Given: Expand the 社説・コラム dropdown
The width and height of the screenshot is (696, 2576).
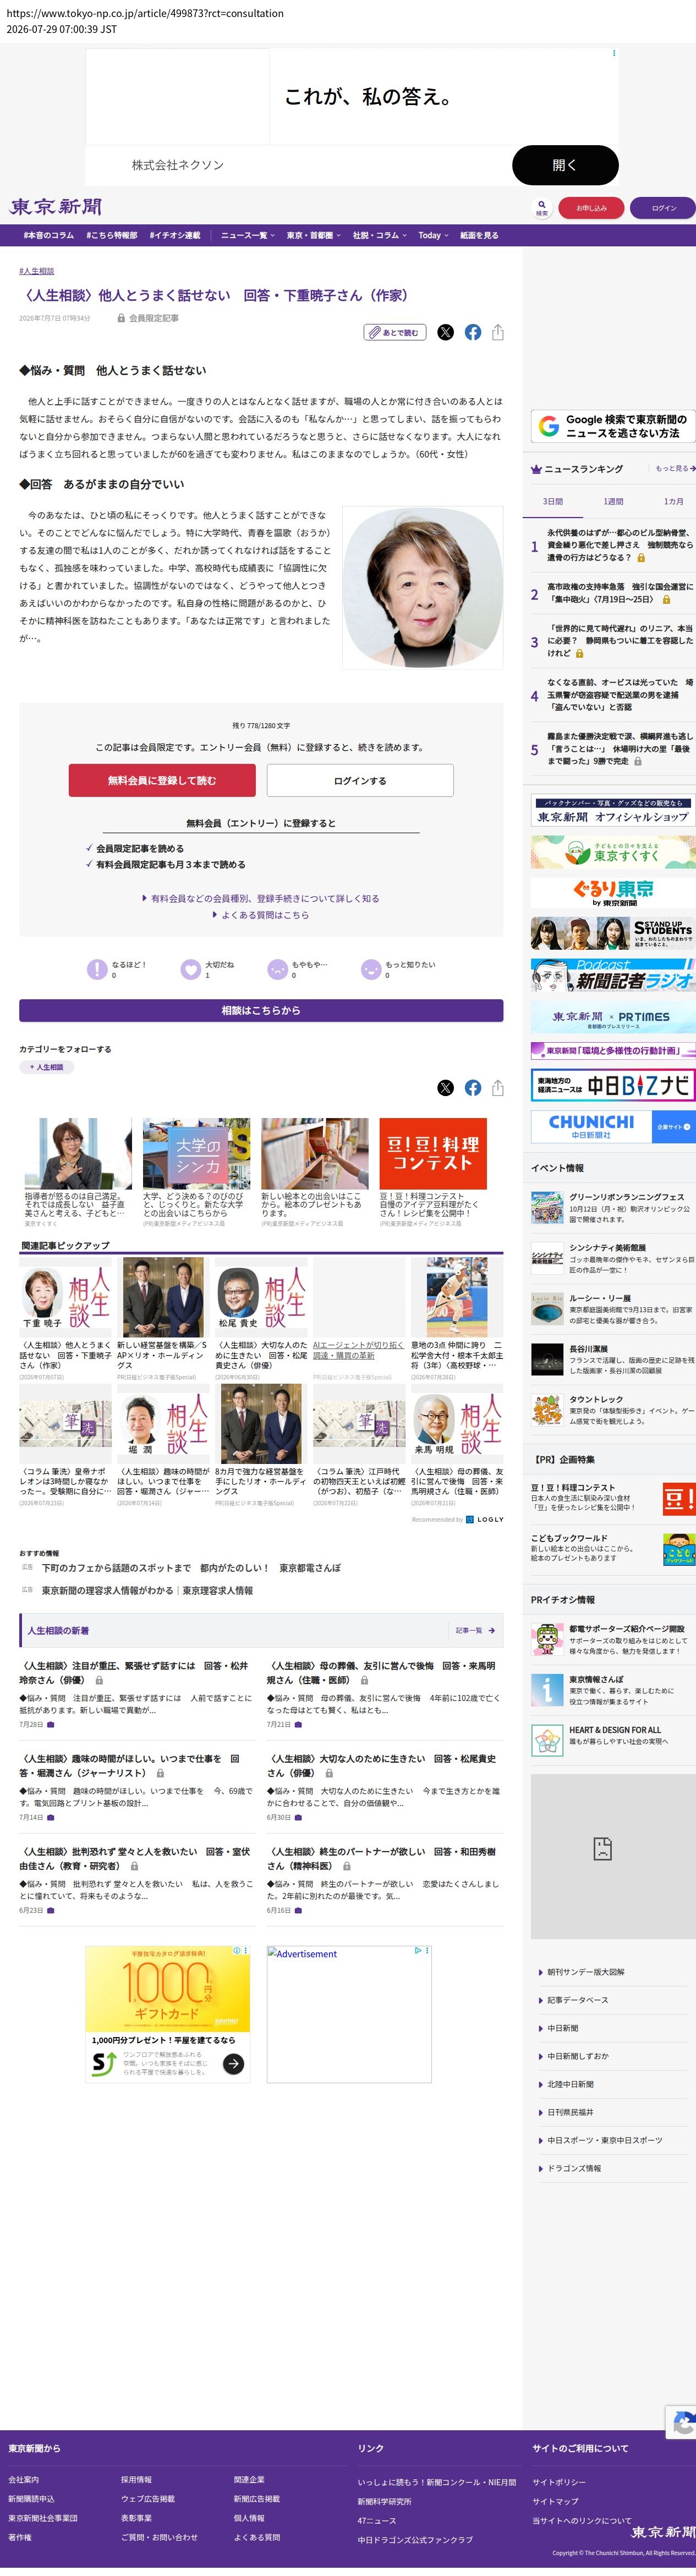Looking at the screenshot, I should (379, 236).
